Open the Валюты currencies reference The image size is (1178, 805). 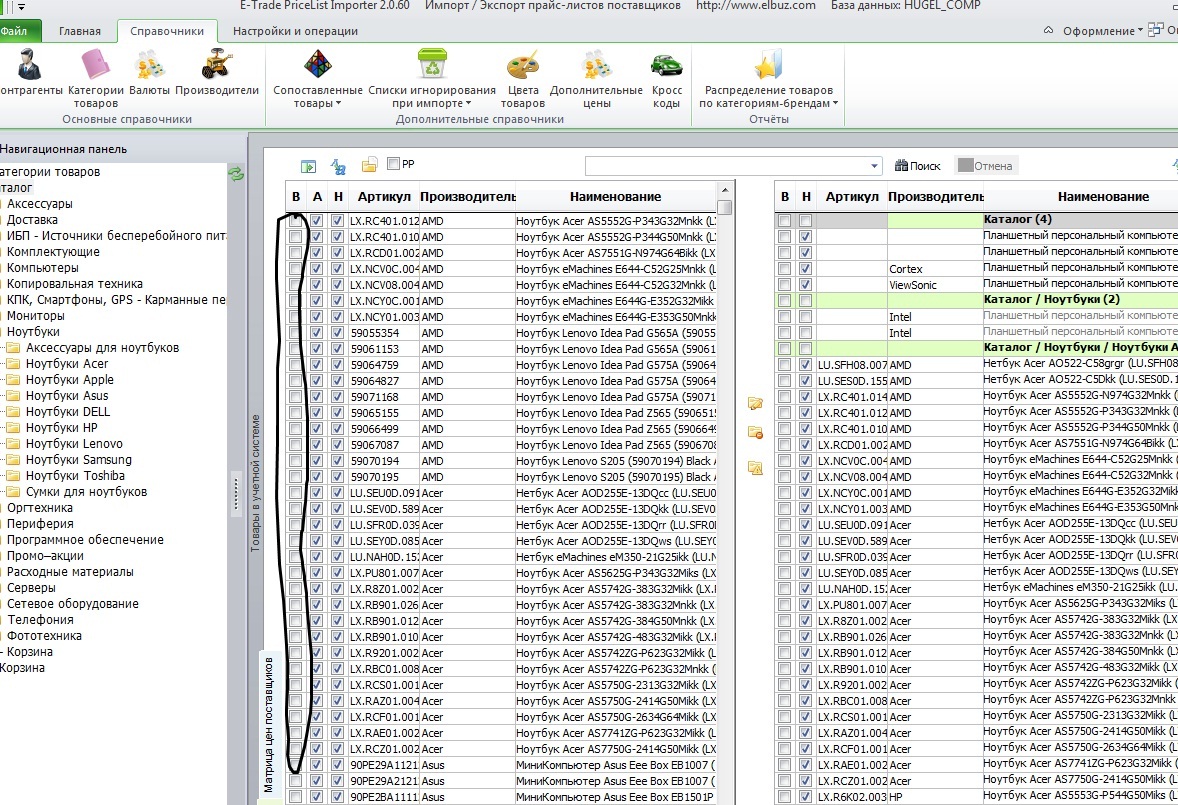150,73
